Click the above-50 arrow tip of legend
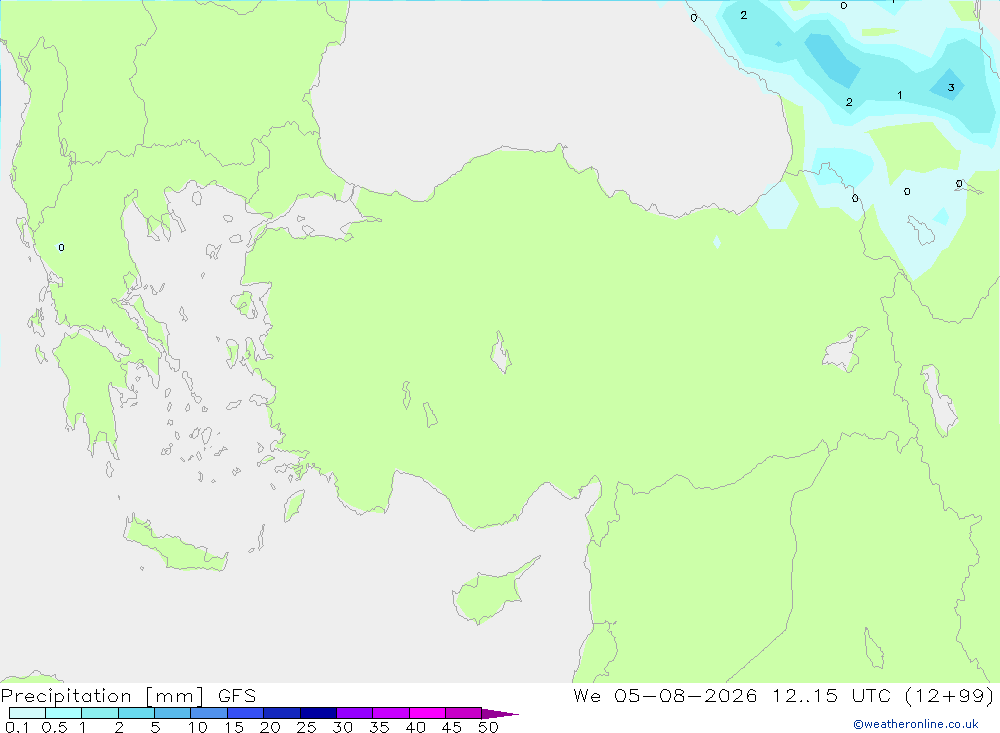The width and height of the screenshot is (1000, 733). tap(499, 713)
